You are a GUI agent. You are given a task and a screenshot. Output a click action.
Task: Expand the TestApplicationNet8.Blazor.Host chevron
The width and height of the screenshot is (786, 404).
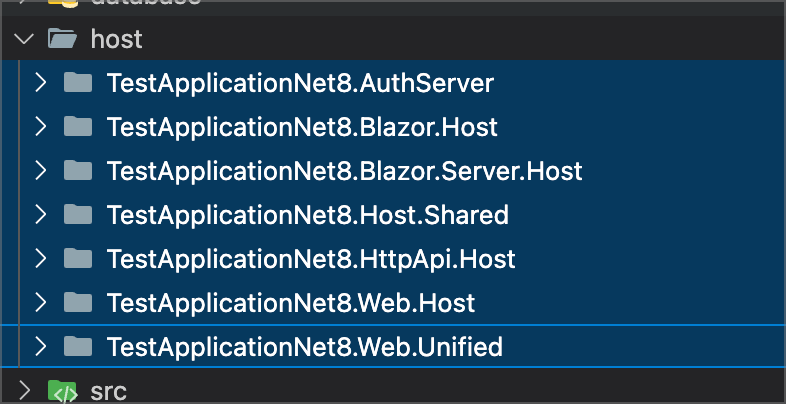pyautogui.click(x=41, y=127)
